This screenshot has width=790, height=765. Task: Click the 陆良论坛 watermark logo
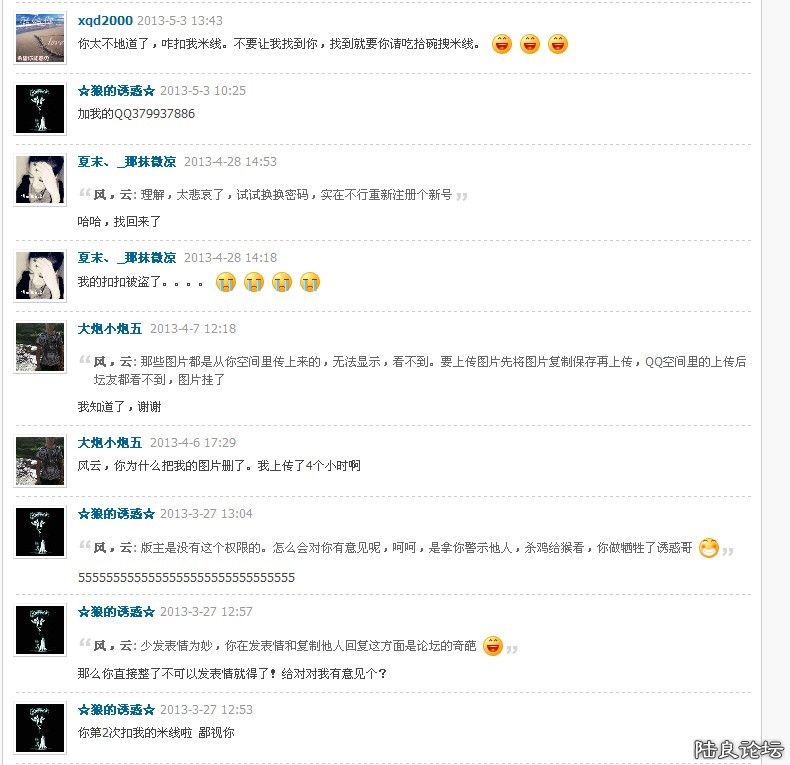pyautogui.click(x=738, y=749)
